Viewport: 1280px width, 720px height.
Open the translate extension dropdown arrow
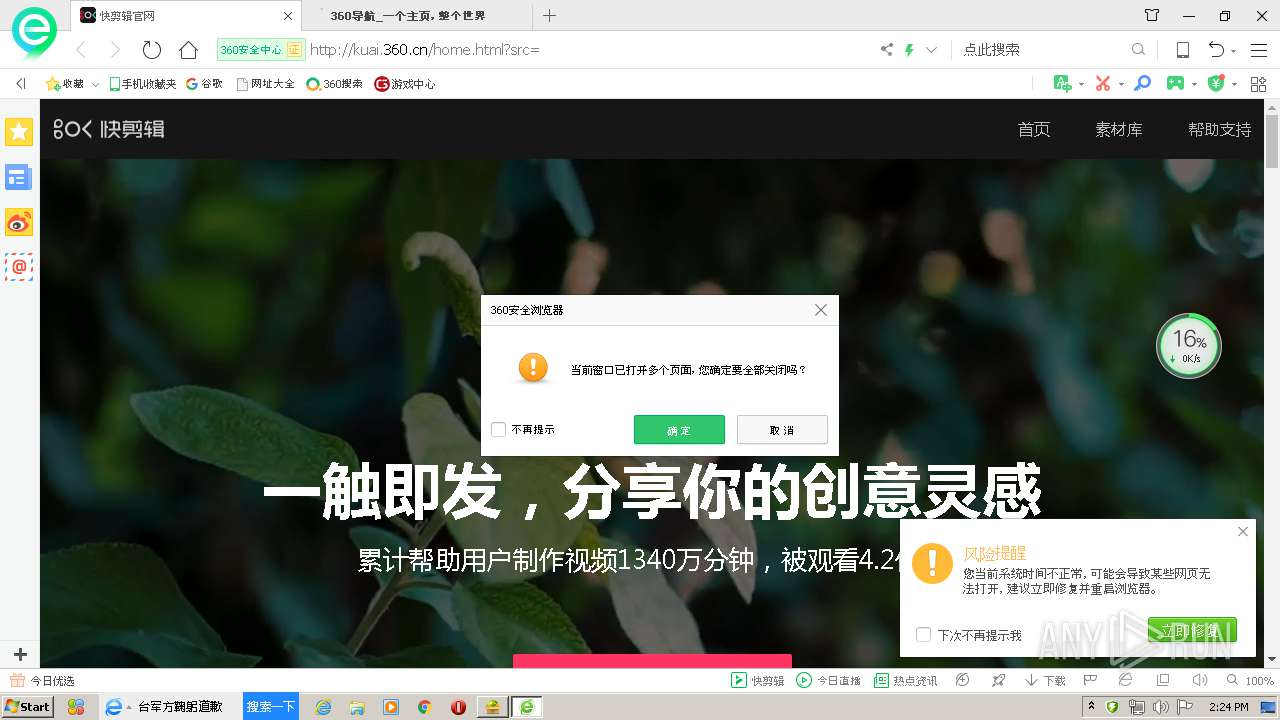click(1081, 85)
